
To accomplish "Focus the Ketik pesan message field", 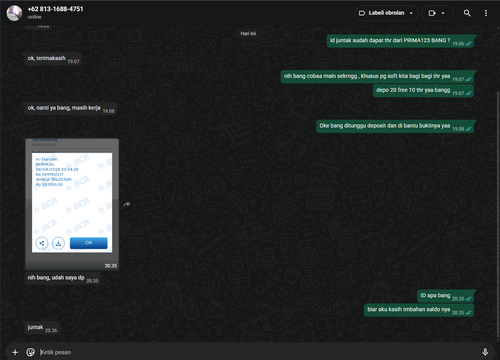I will 257,352.
